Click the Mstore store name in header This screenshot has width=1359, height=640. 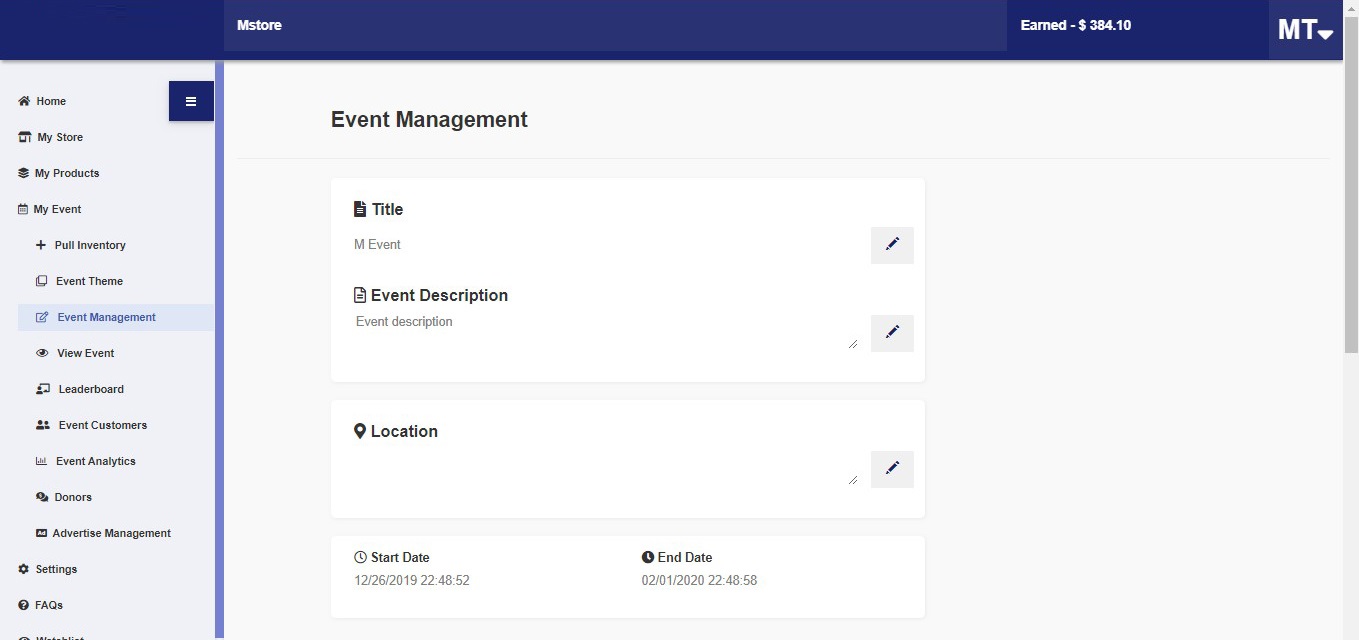(259, 25)
